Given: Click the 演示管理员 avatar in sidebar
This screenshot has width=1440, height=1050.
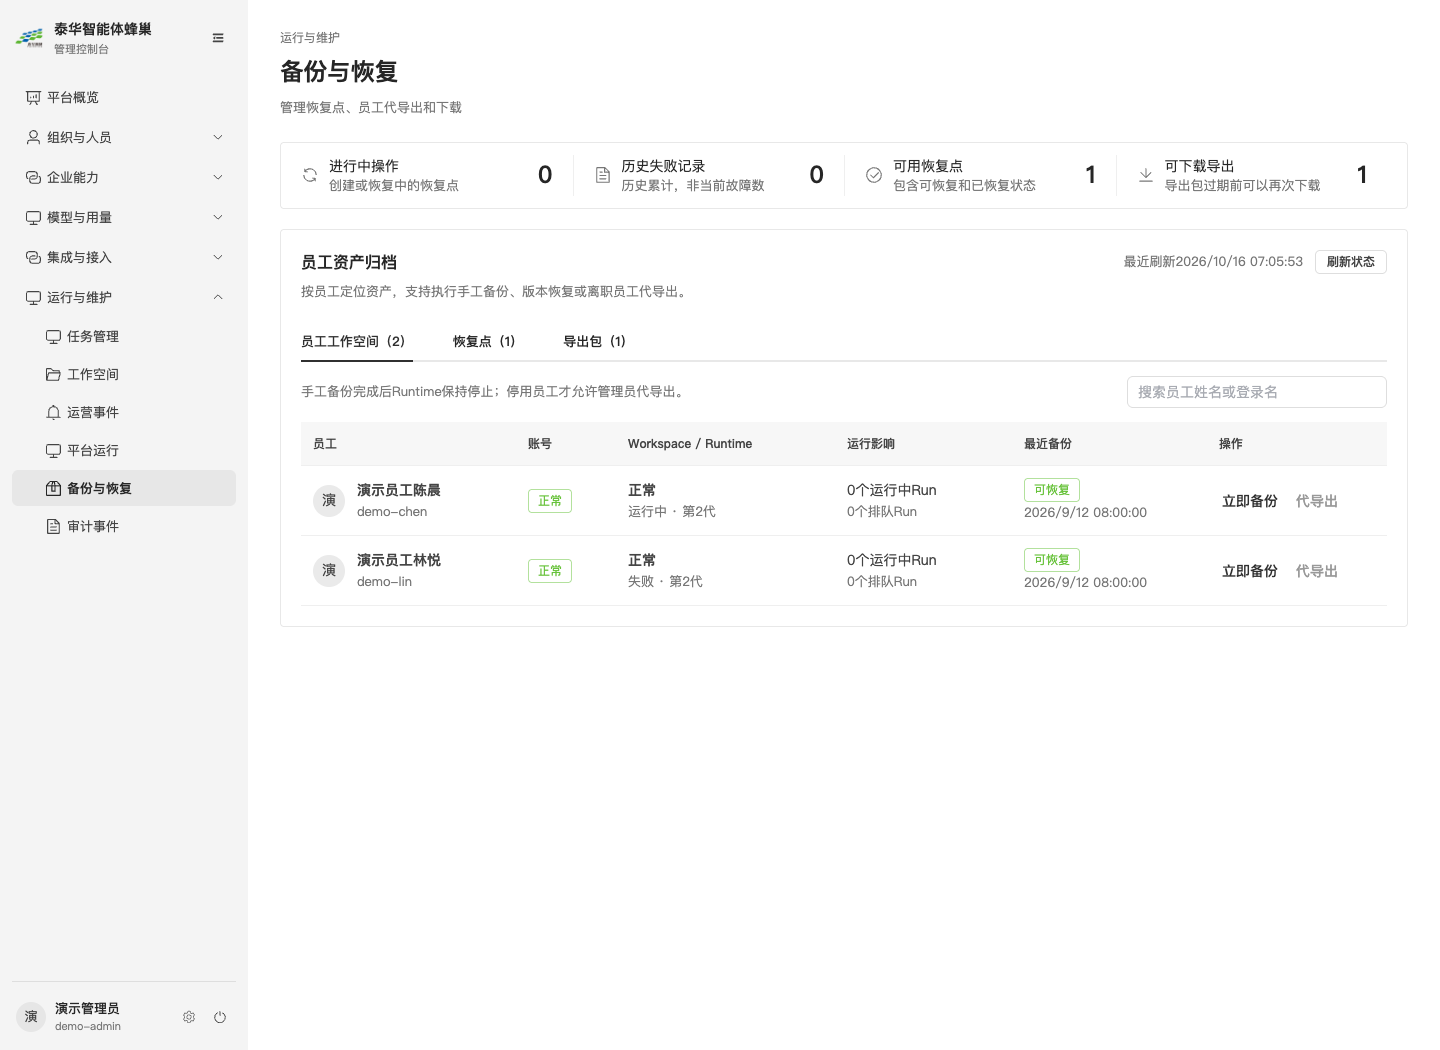Looking at the screenshot, I should coord(31,1017).
